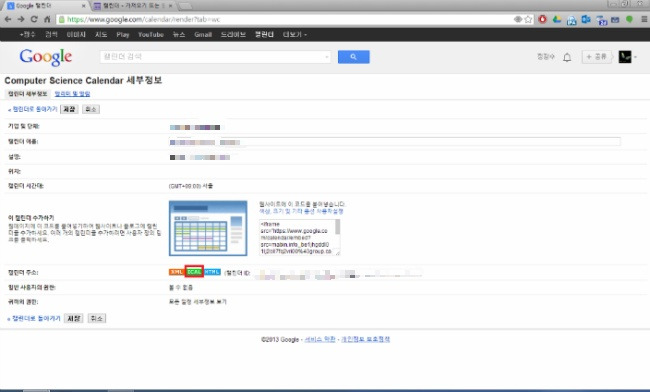The width and height of the screenshot is (650, 392).
Task: Open the browser home page icon
Action: tap(47, 19)
